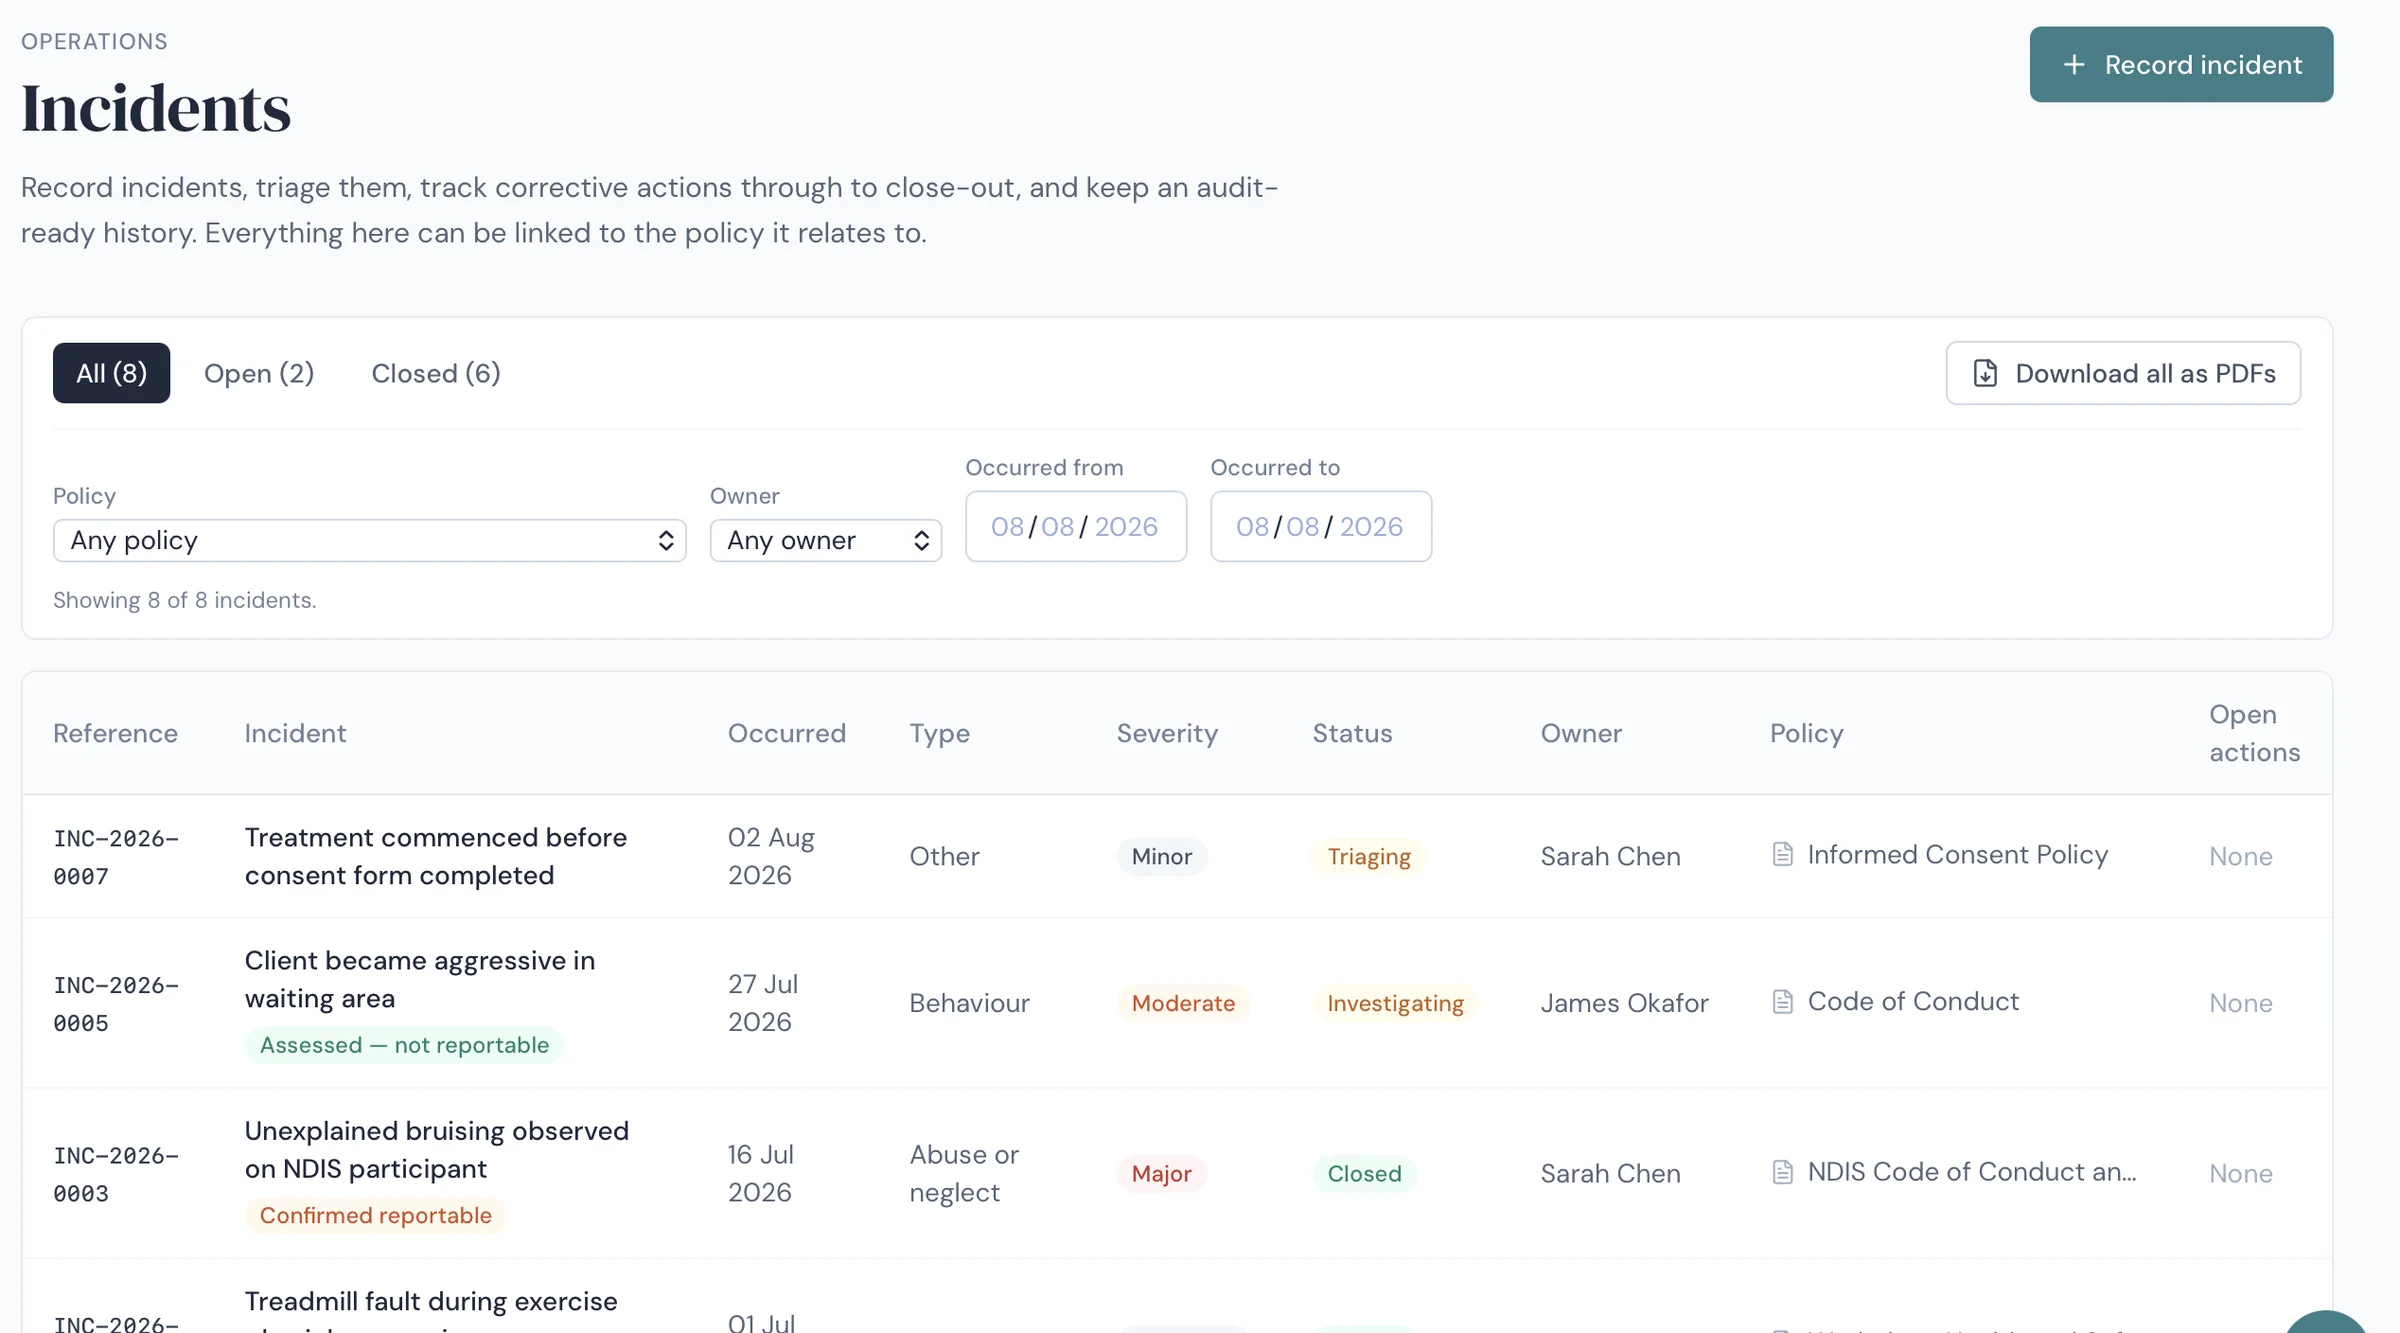Click the Investigating status badge
2400x1333 pixels.
pyautogui.click(x=1395, y=1003)
